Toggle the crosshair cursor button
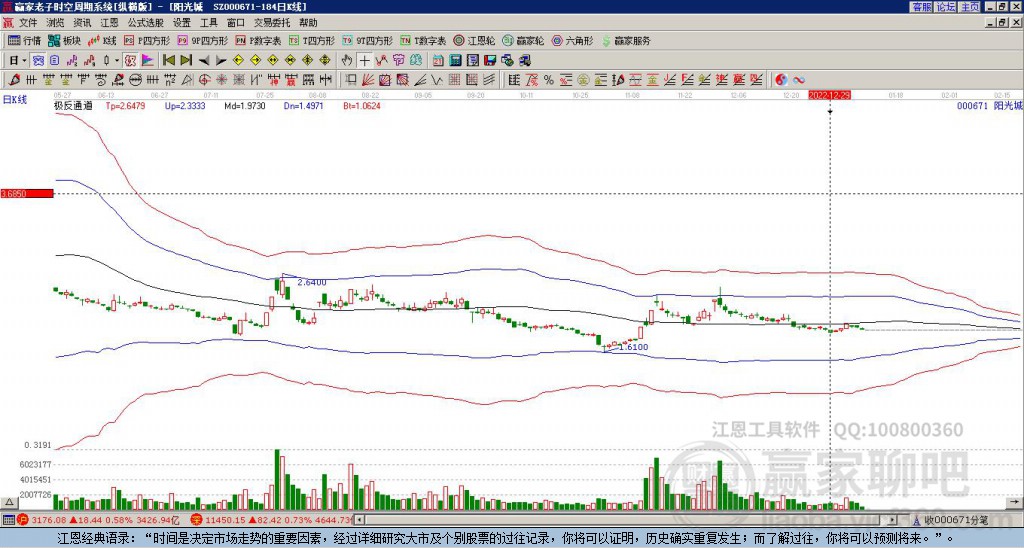1024x548 pixels. (x=365, y=60)
